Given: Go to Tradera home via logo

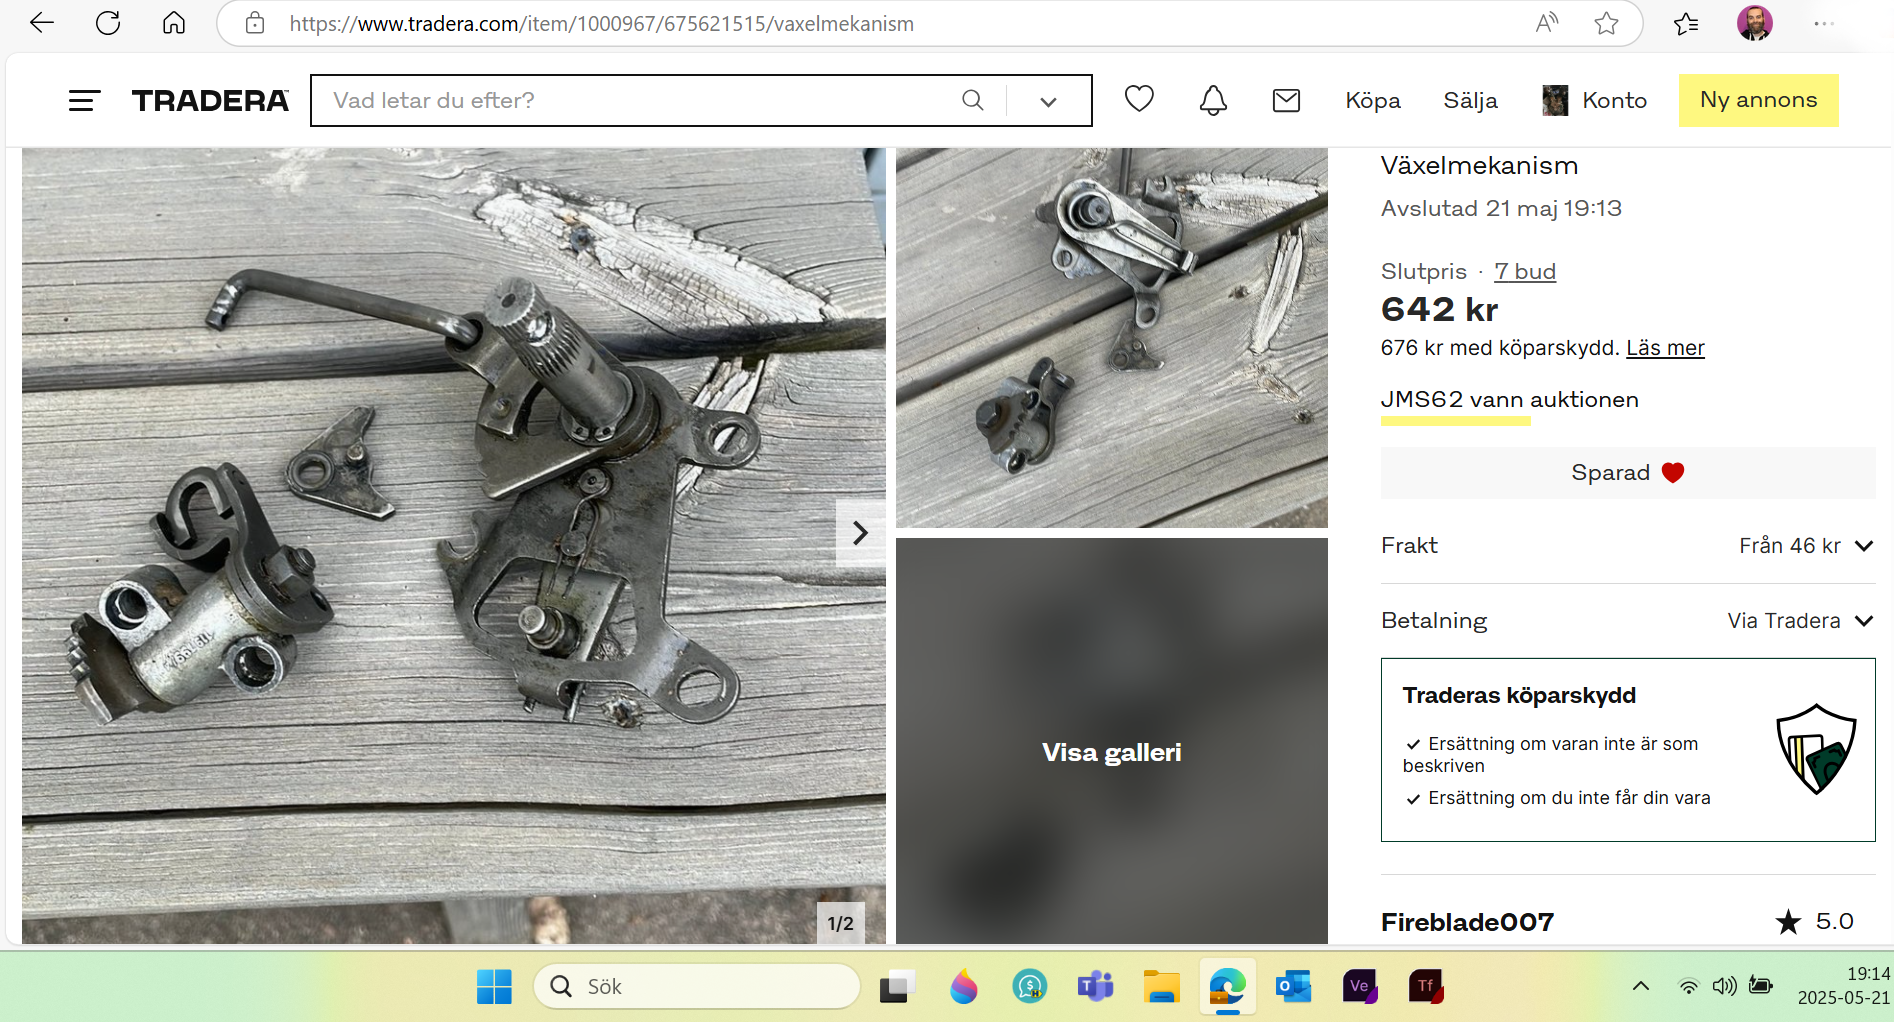Looking at the screenshot, I should pyautogui.click(x=210, y=100).
